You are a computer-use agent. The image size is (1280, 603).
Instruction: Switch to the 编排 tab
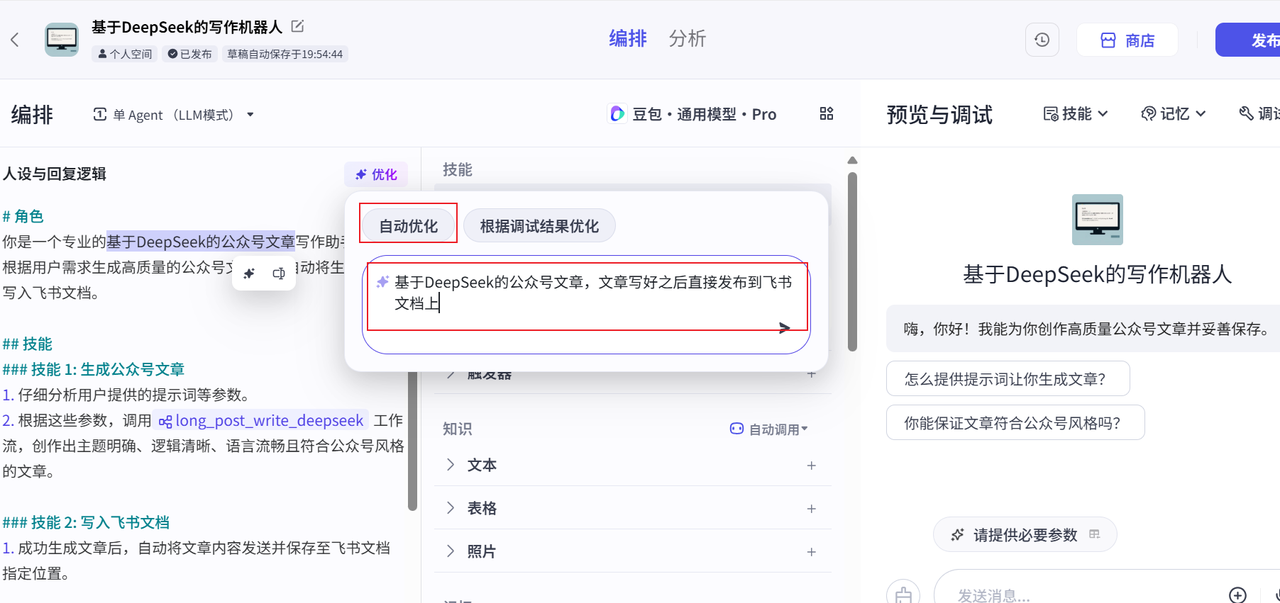[628, 39]
